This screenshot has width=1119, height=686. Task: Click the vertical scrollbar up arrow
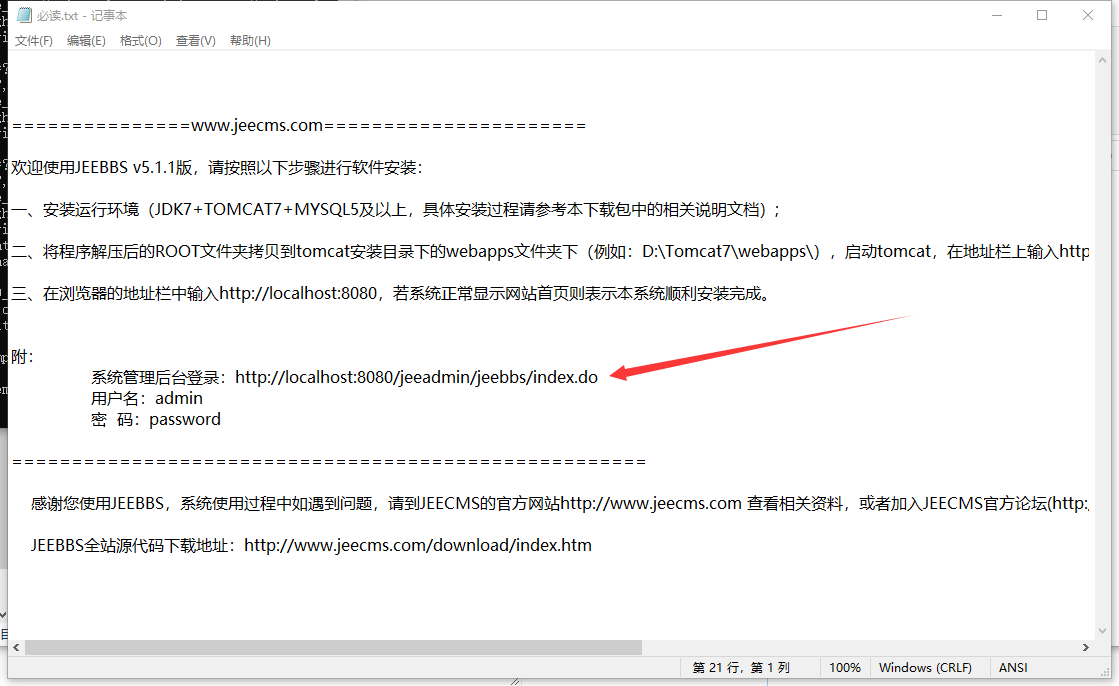tap(1103, 61)
